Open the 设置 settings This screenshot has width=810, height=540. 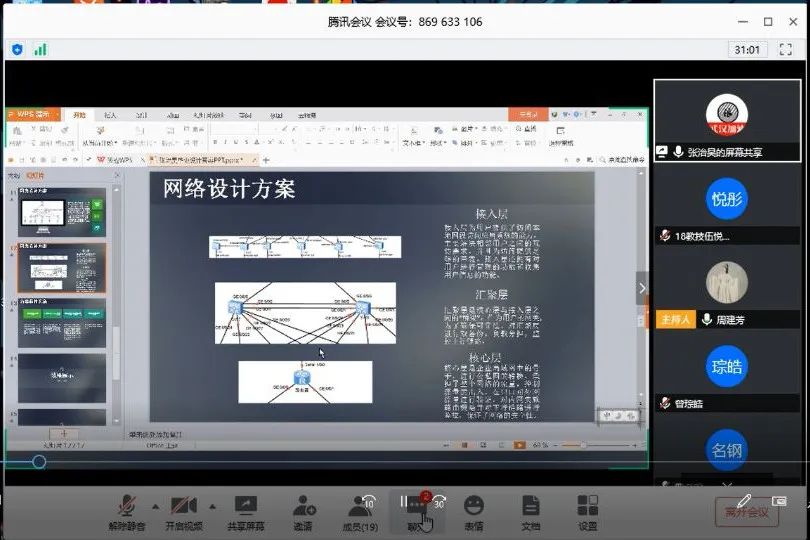(x=587, y=507)
